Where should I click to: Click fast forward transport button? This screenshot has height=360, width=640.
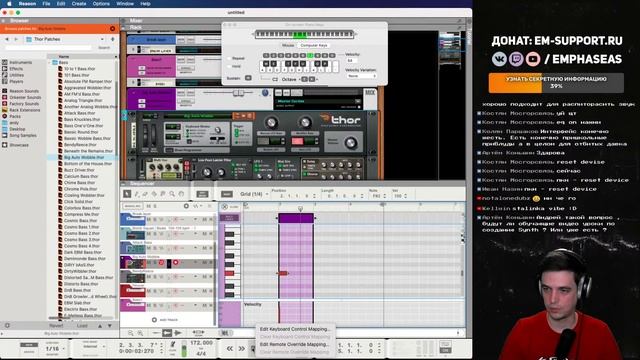[x=242, y=349]
